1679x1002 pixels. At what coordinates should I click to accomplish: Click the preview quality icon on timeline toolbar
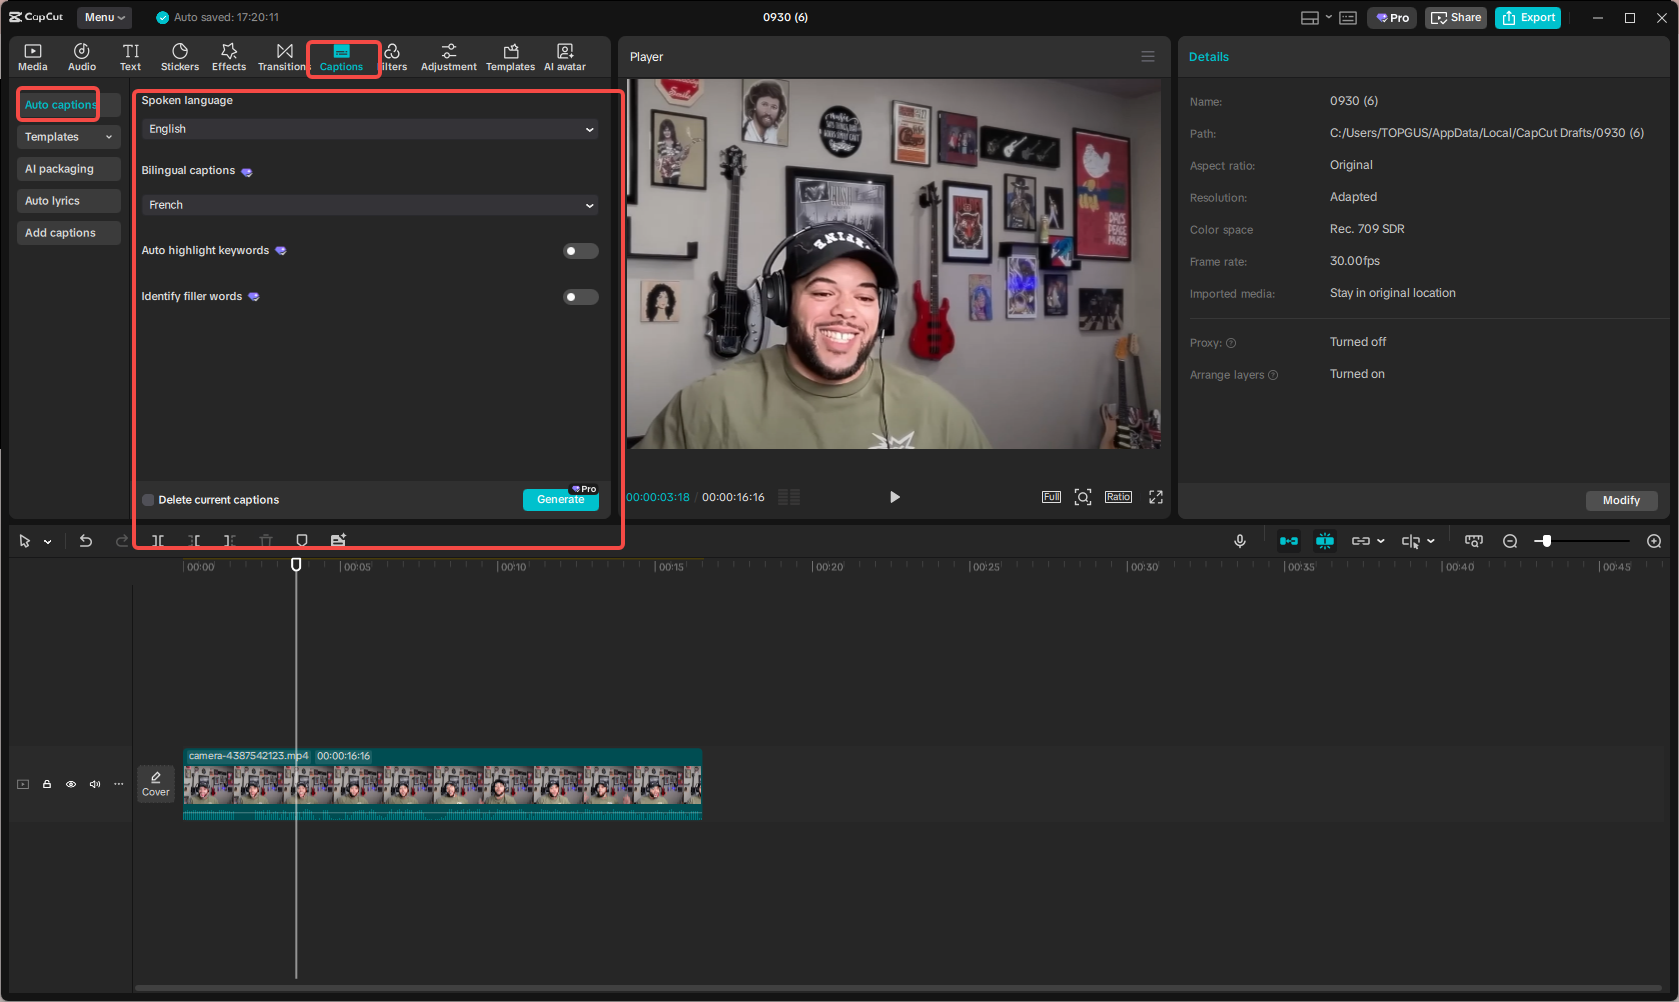click(x=1473, y=540)
